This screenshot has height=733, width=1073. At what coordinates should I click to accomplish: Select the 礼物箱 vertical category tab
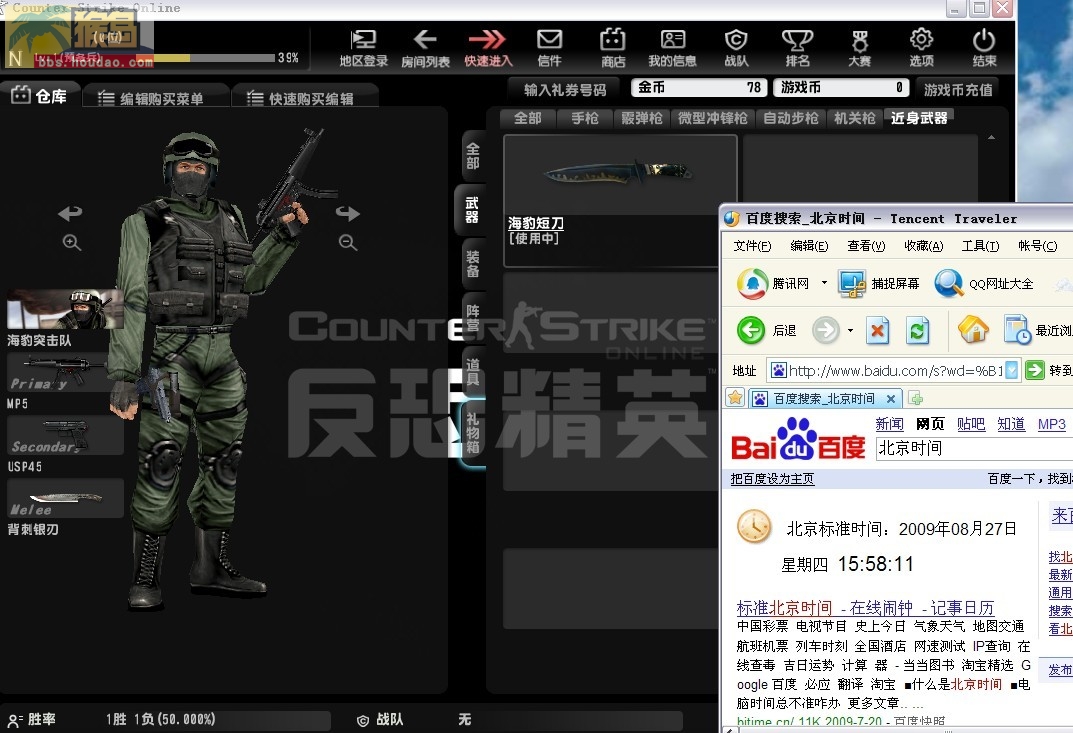click(472, 433)
